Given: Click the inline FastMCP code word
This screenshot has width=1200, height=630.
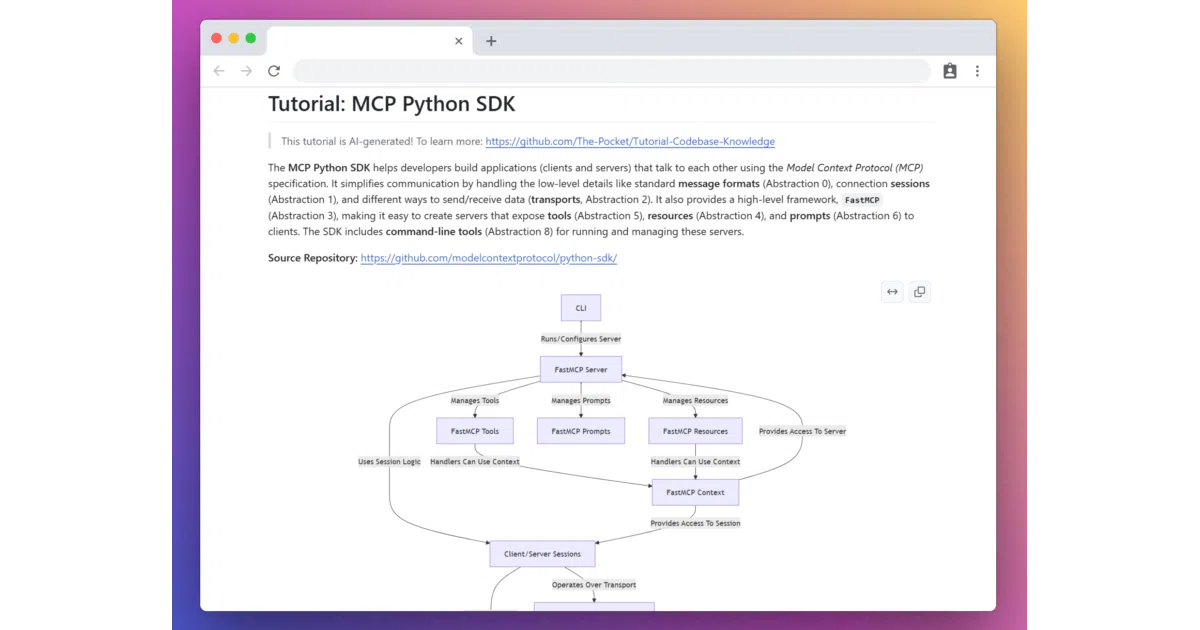Looking at the screenshot, I should coord(861,200).
